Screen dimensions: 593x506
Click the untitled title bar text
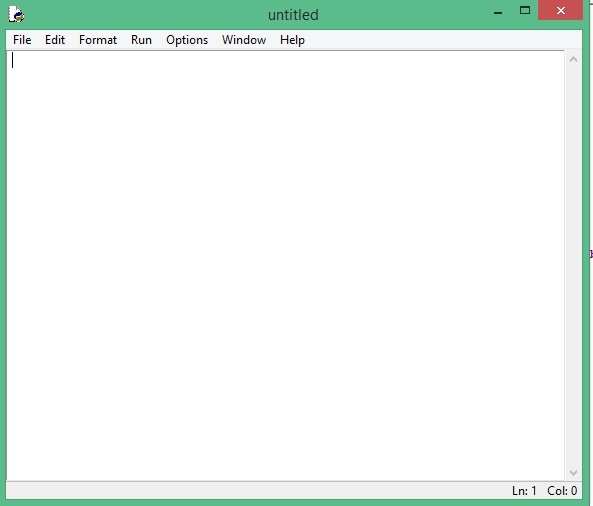pyautogui.click(x=293, y=15)
